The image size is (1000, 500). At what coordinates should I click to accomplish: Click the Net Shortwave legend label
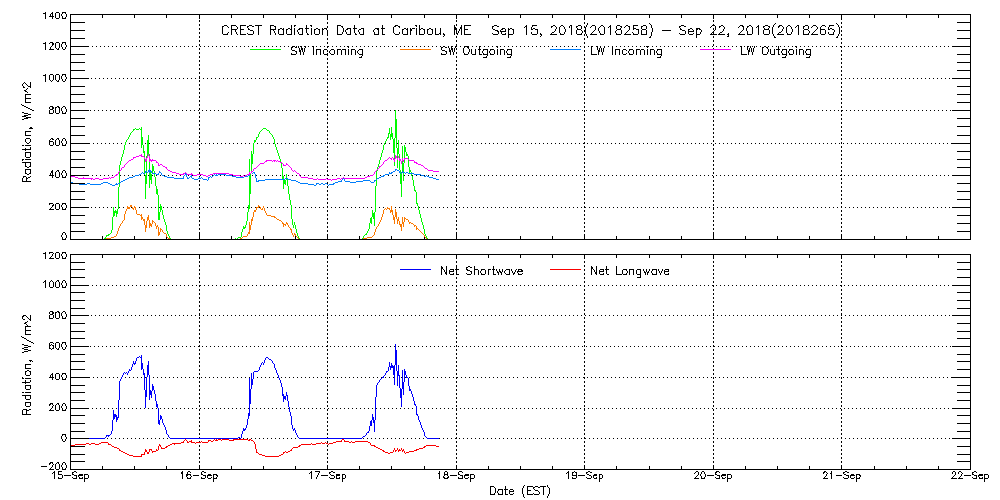tap(481, 271)
